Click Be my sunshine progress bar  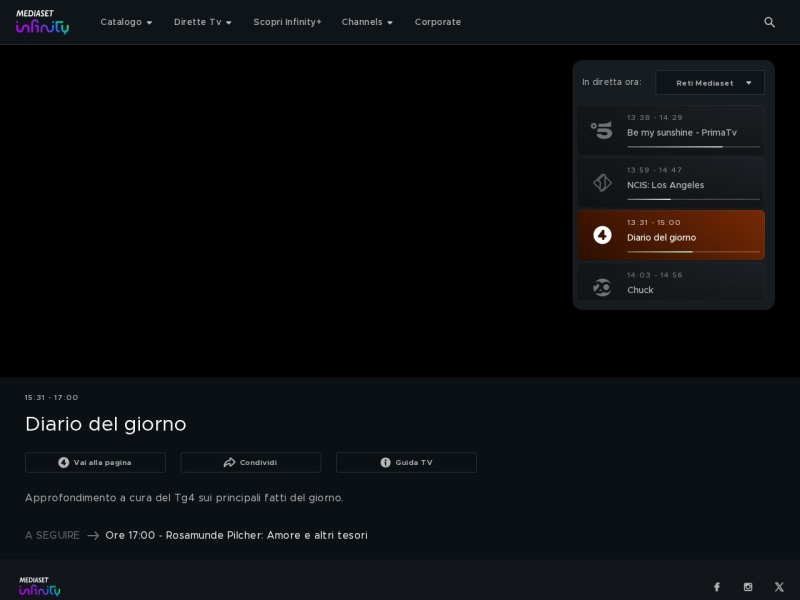[x=693, y=147]
